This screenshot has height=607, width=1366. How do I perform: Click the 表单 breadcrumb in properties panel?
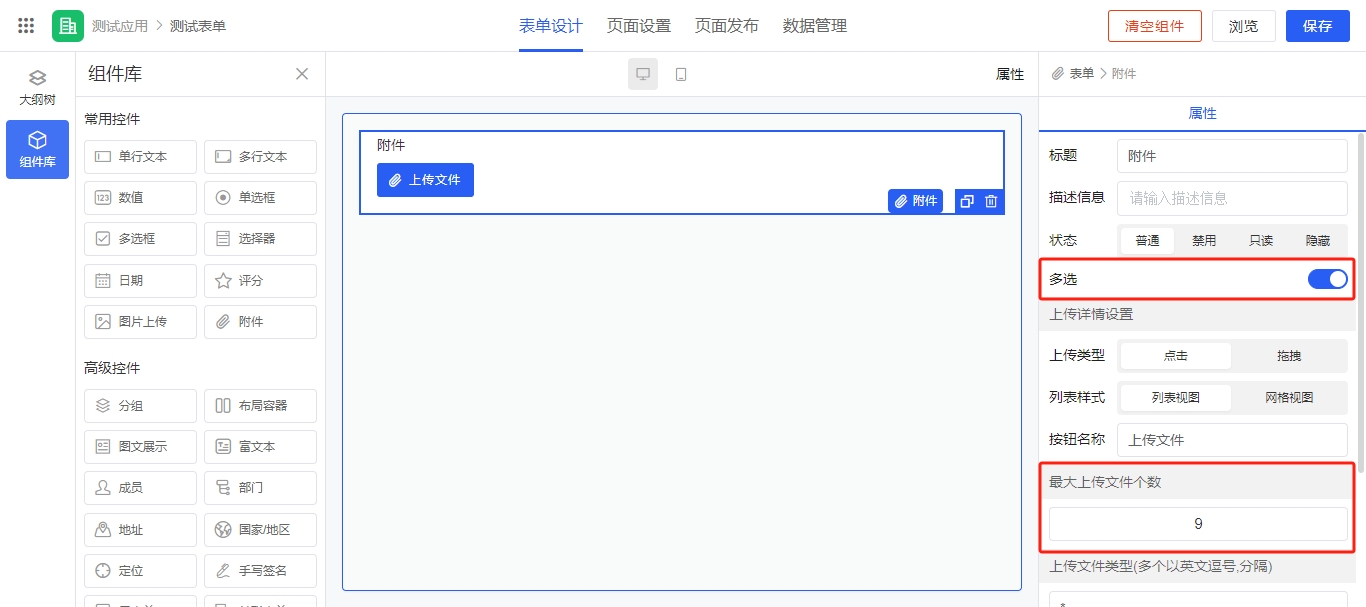point(1081,74)
